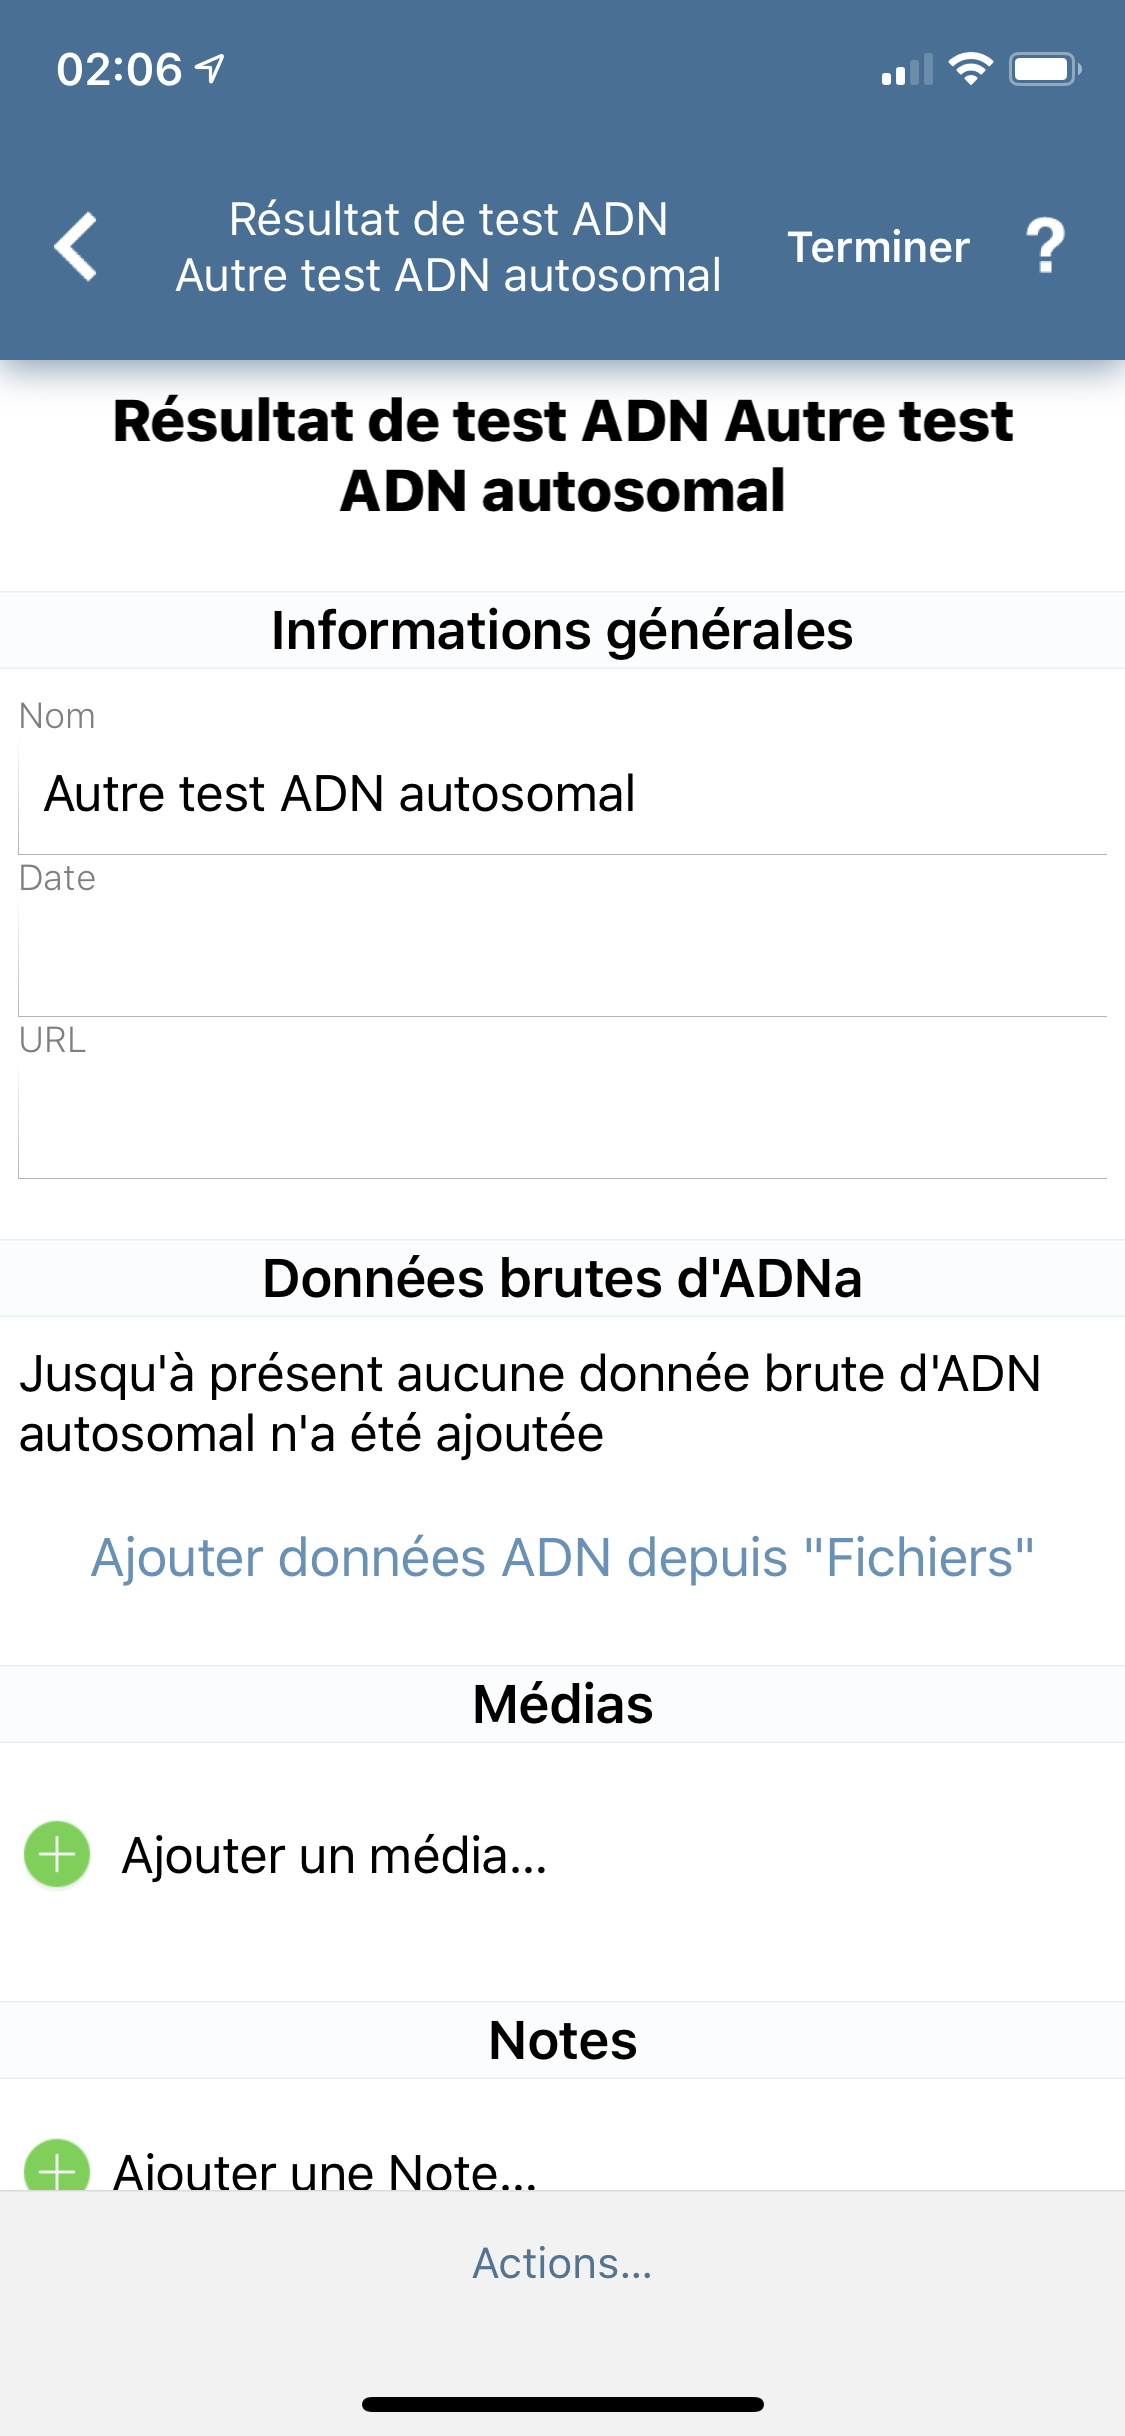Tap Ajouter données ADN depuis "Fichiers" link
Viewport: 1125px width, 2436px height.
pos(562,1557)
